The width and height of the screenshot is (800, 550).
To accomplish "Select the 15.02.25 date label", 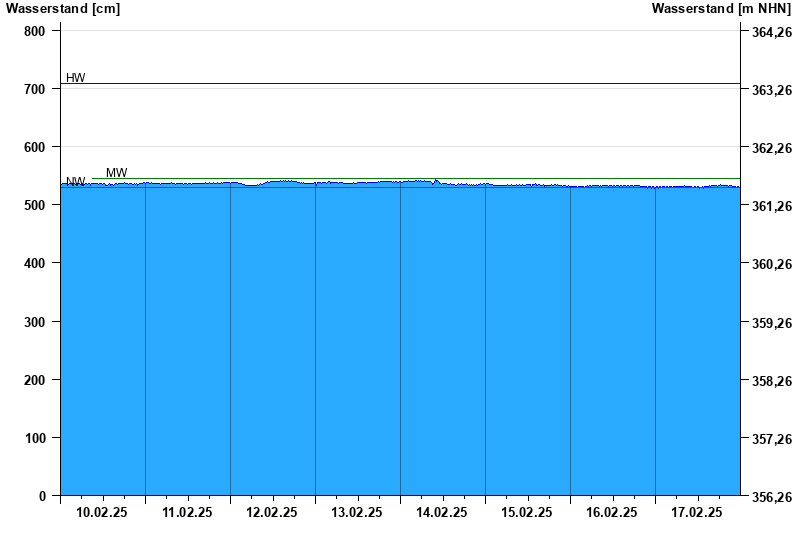I will pos(527,513).
